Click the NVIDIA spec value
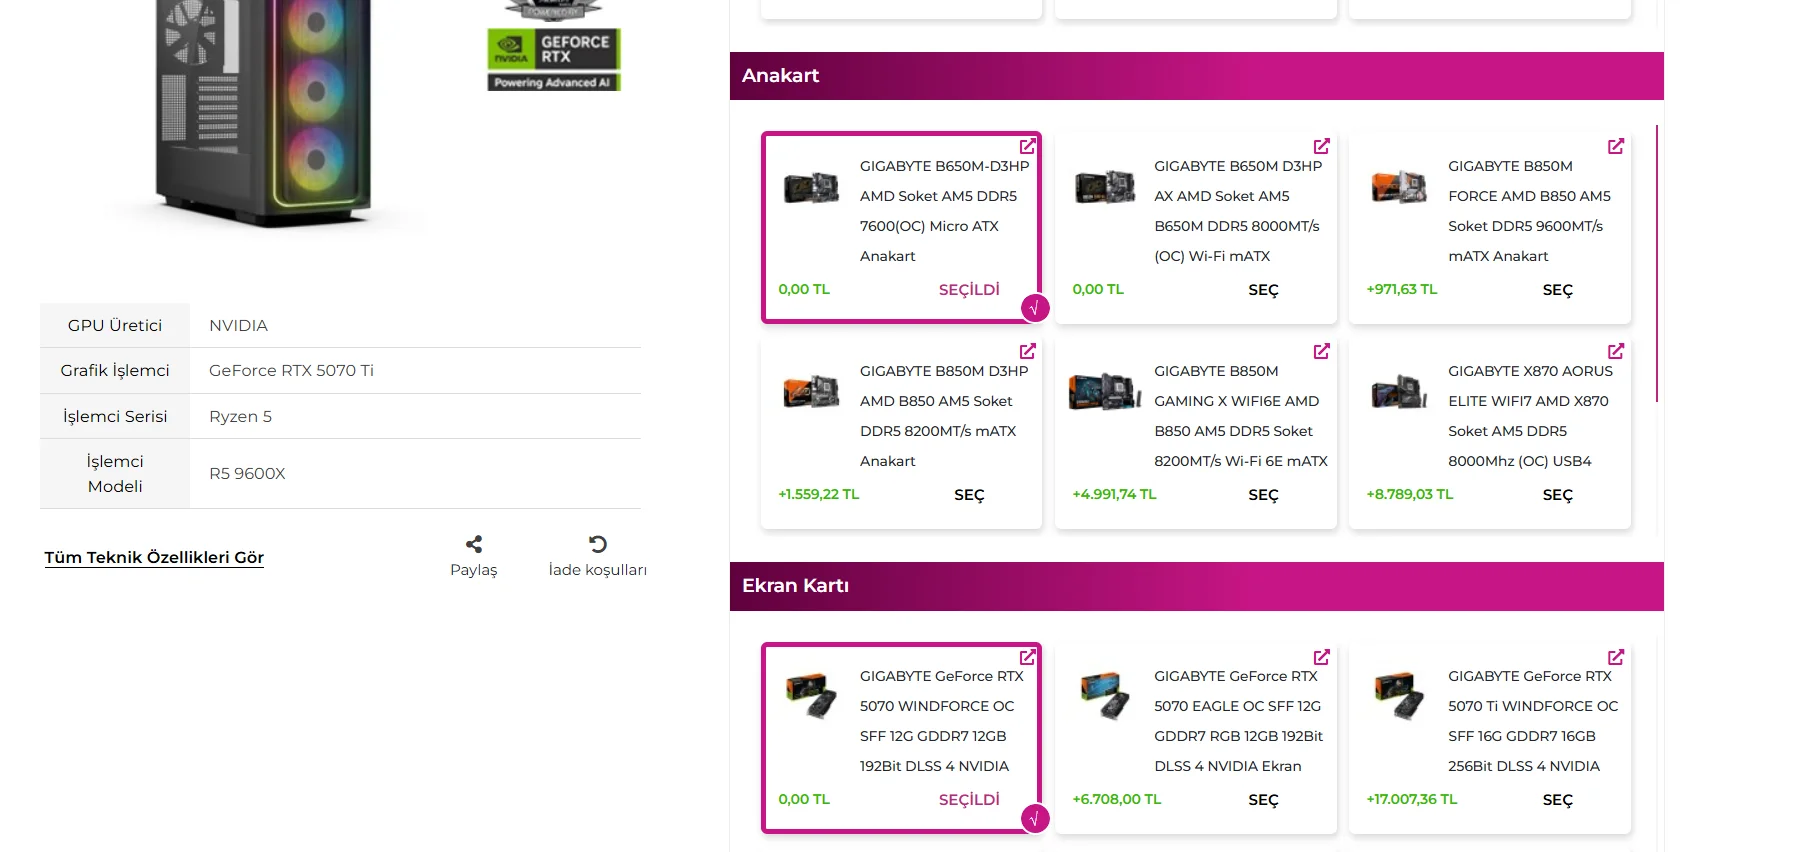This screenshot has width=1820, height=852. 238,326
